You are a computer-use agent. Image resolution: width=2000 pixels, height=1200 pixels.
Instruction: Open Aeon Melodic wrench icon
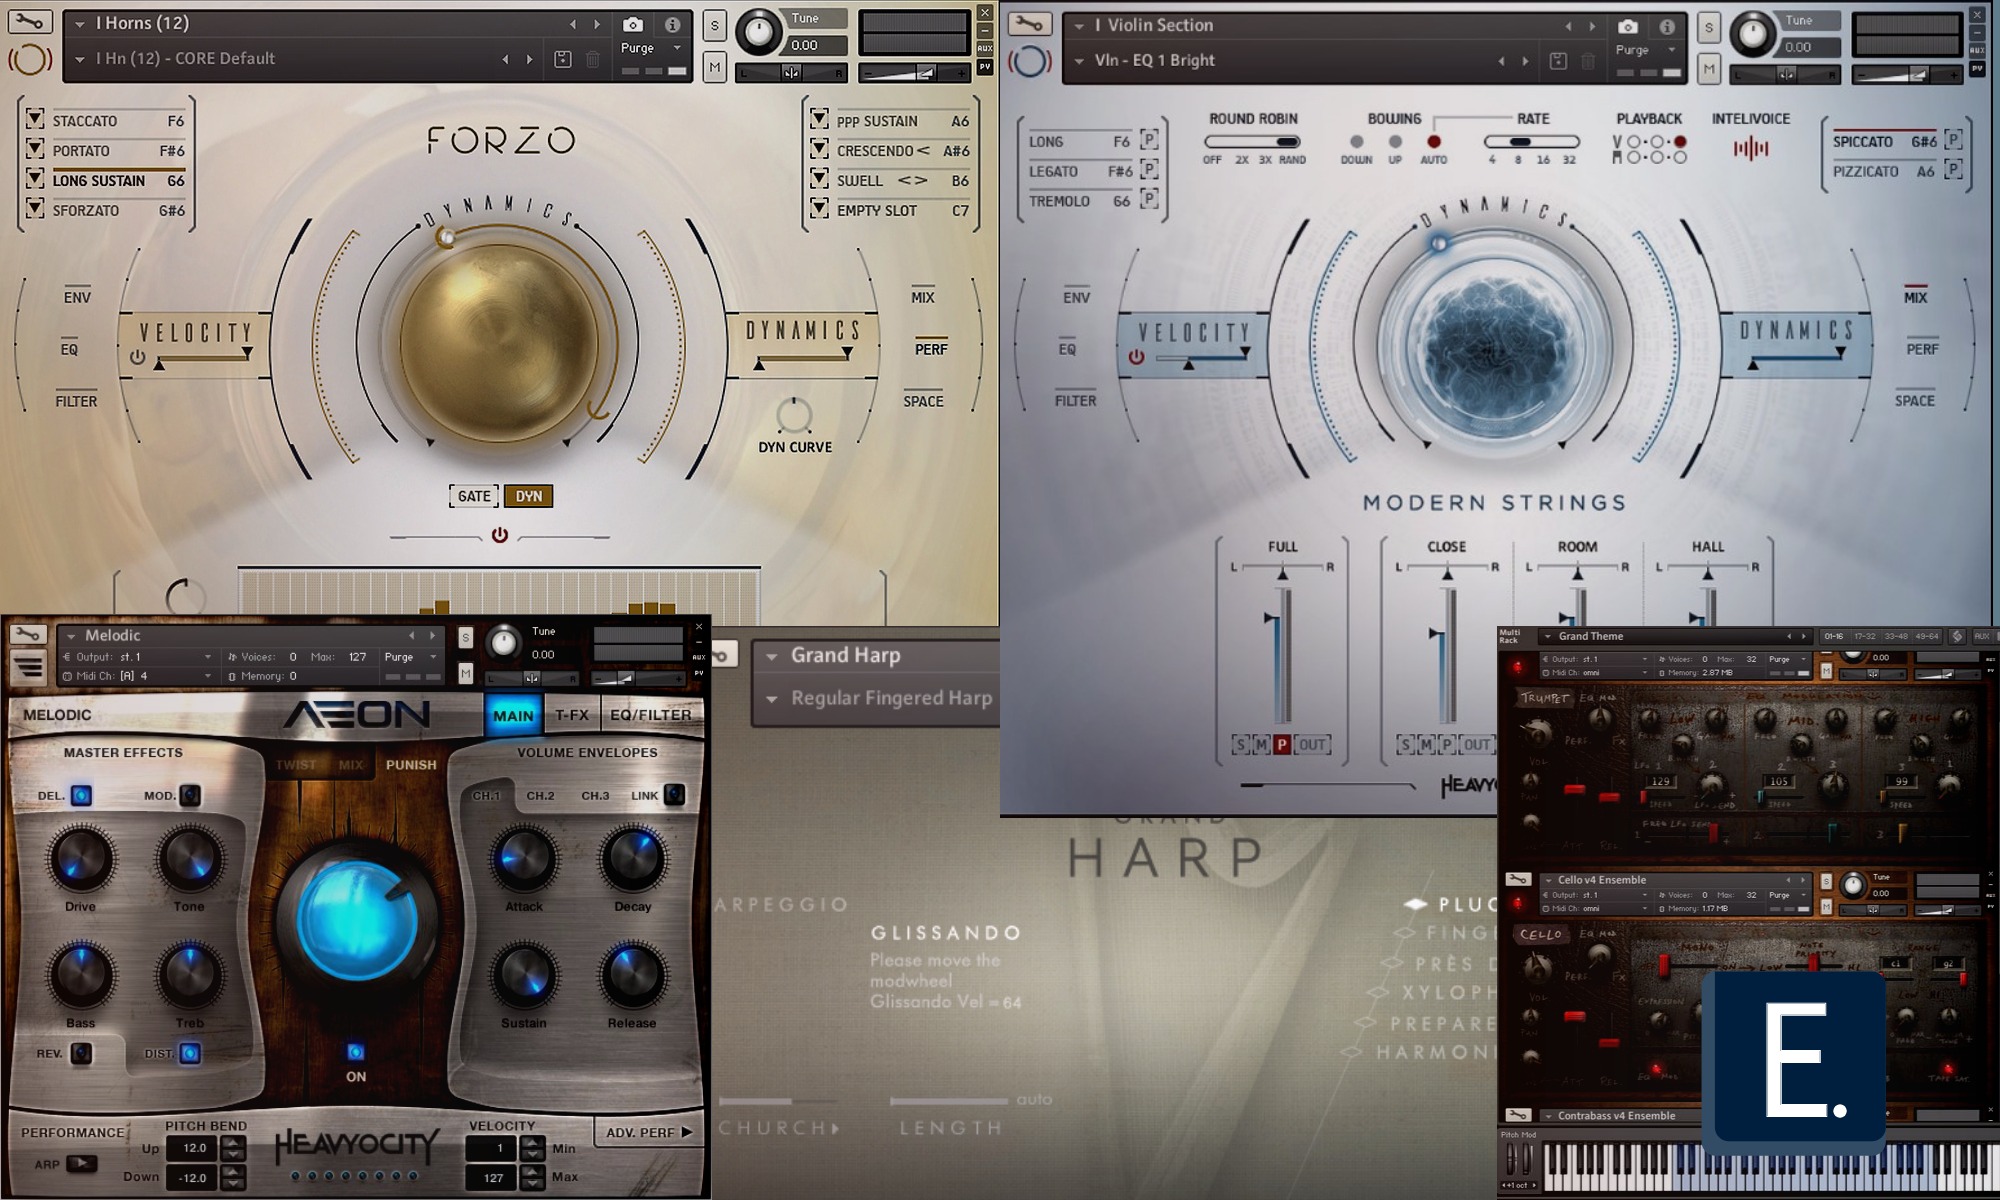coord(27,634)
